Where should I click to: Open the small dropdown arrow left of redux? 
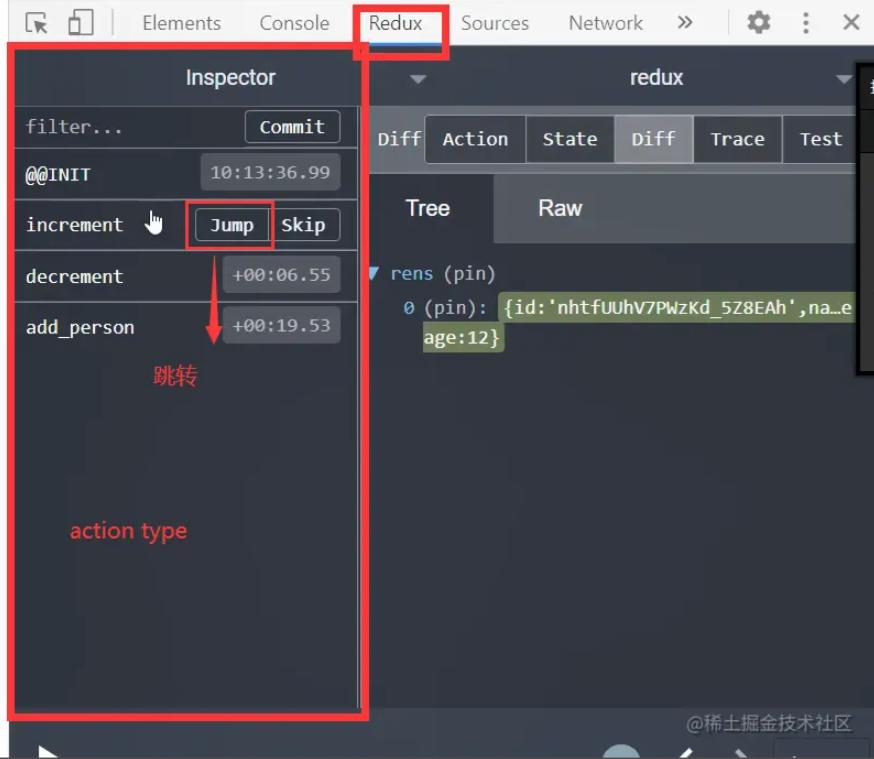click(419, 78)
